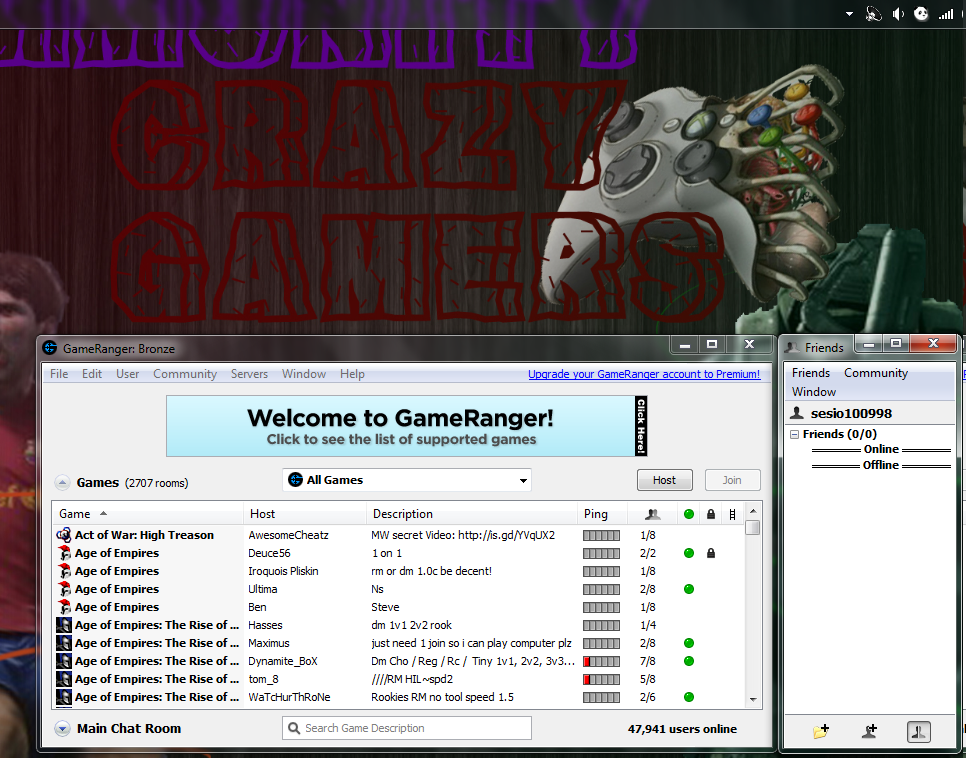966x758 pixels.
Task: Click the lock icon in Deuce56 row
Action: (711, 553)
